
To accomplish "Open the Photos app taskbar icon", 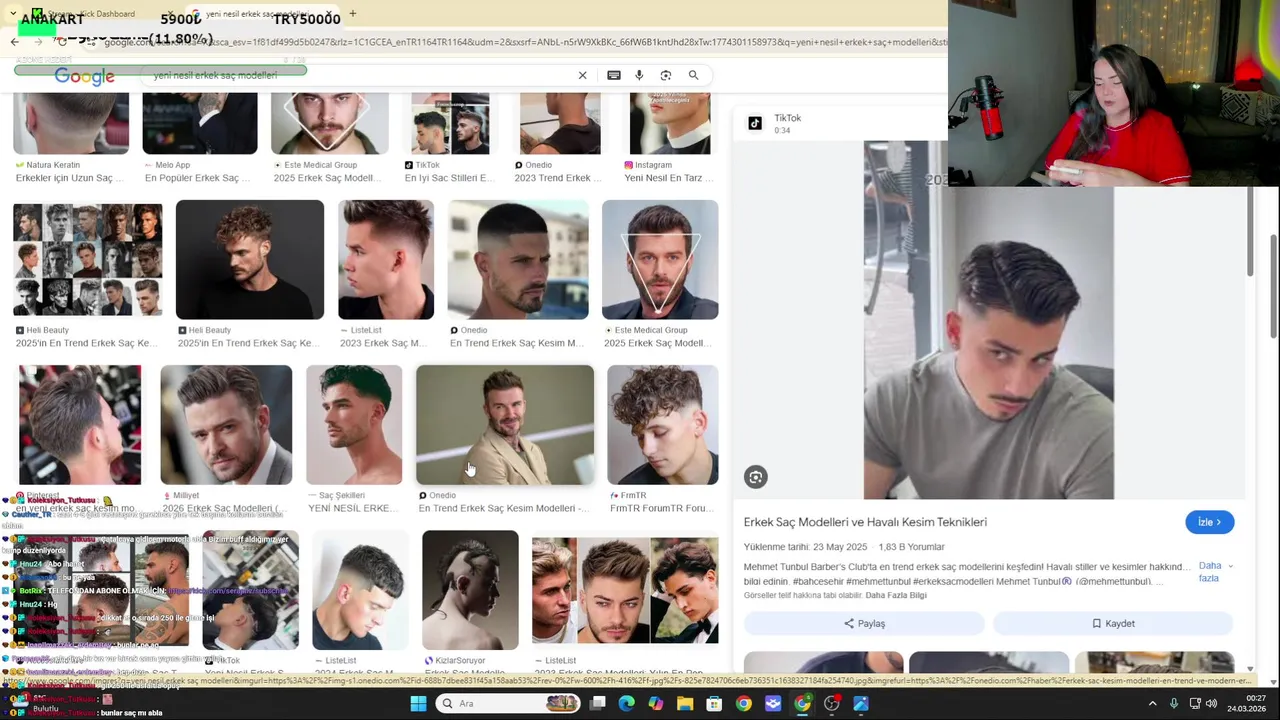I will pos(860,703).
